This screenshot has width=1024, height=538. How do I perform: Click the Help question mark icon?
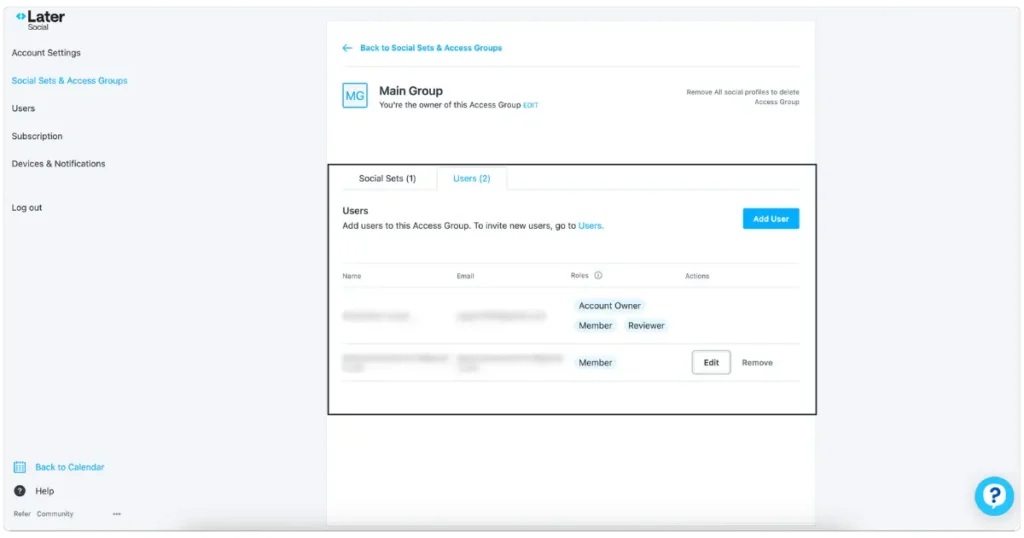pos(19,491)
